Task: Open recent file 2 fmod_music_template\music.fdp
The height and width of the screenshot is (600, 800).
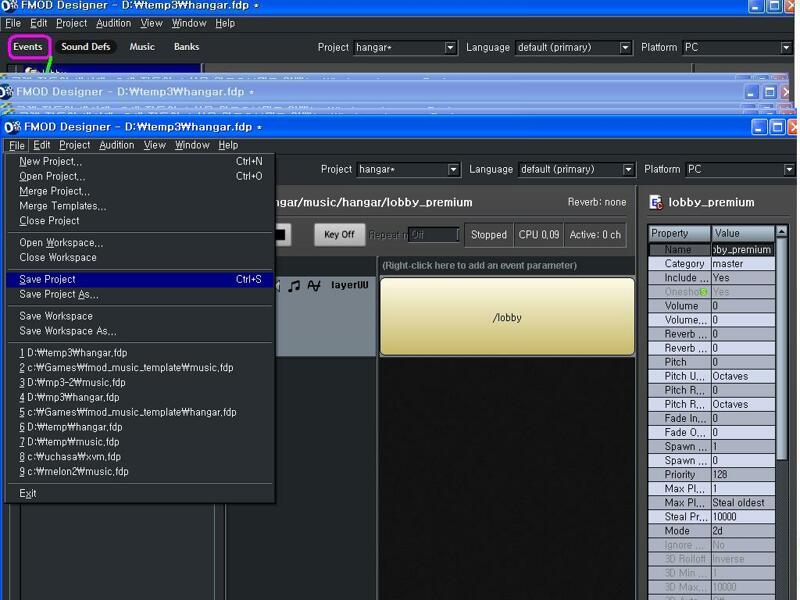Action: tap(140, 368)
